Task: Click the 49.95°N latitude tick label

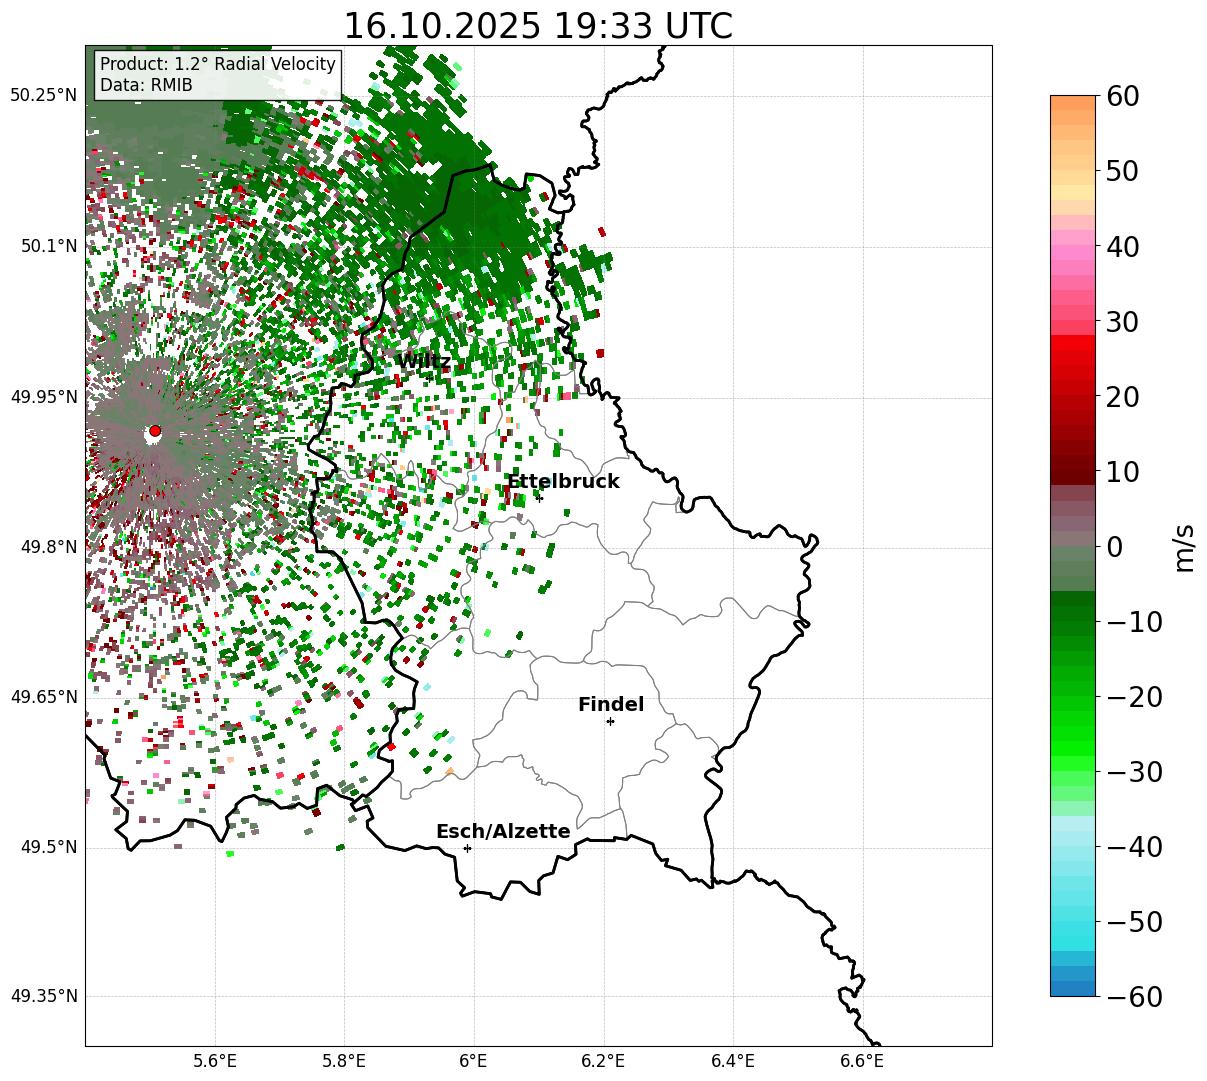Action: click(x=43, y=397)
